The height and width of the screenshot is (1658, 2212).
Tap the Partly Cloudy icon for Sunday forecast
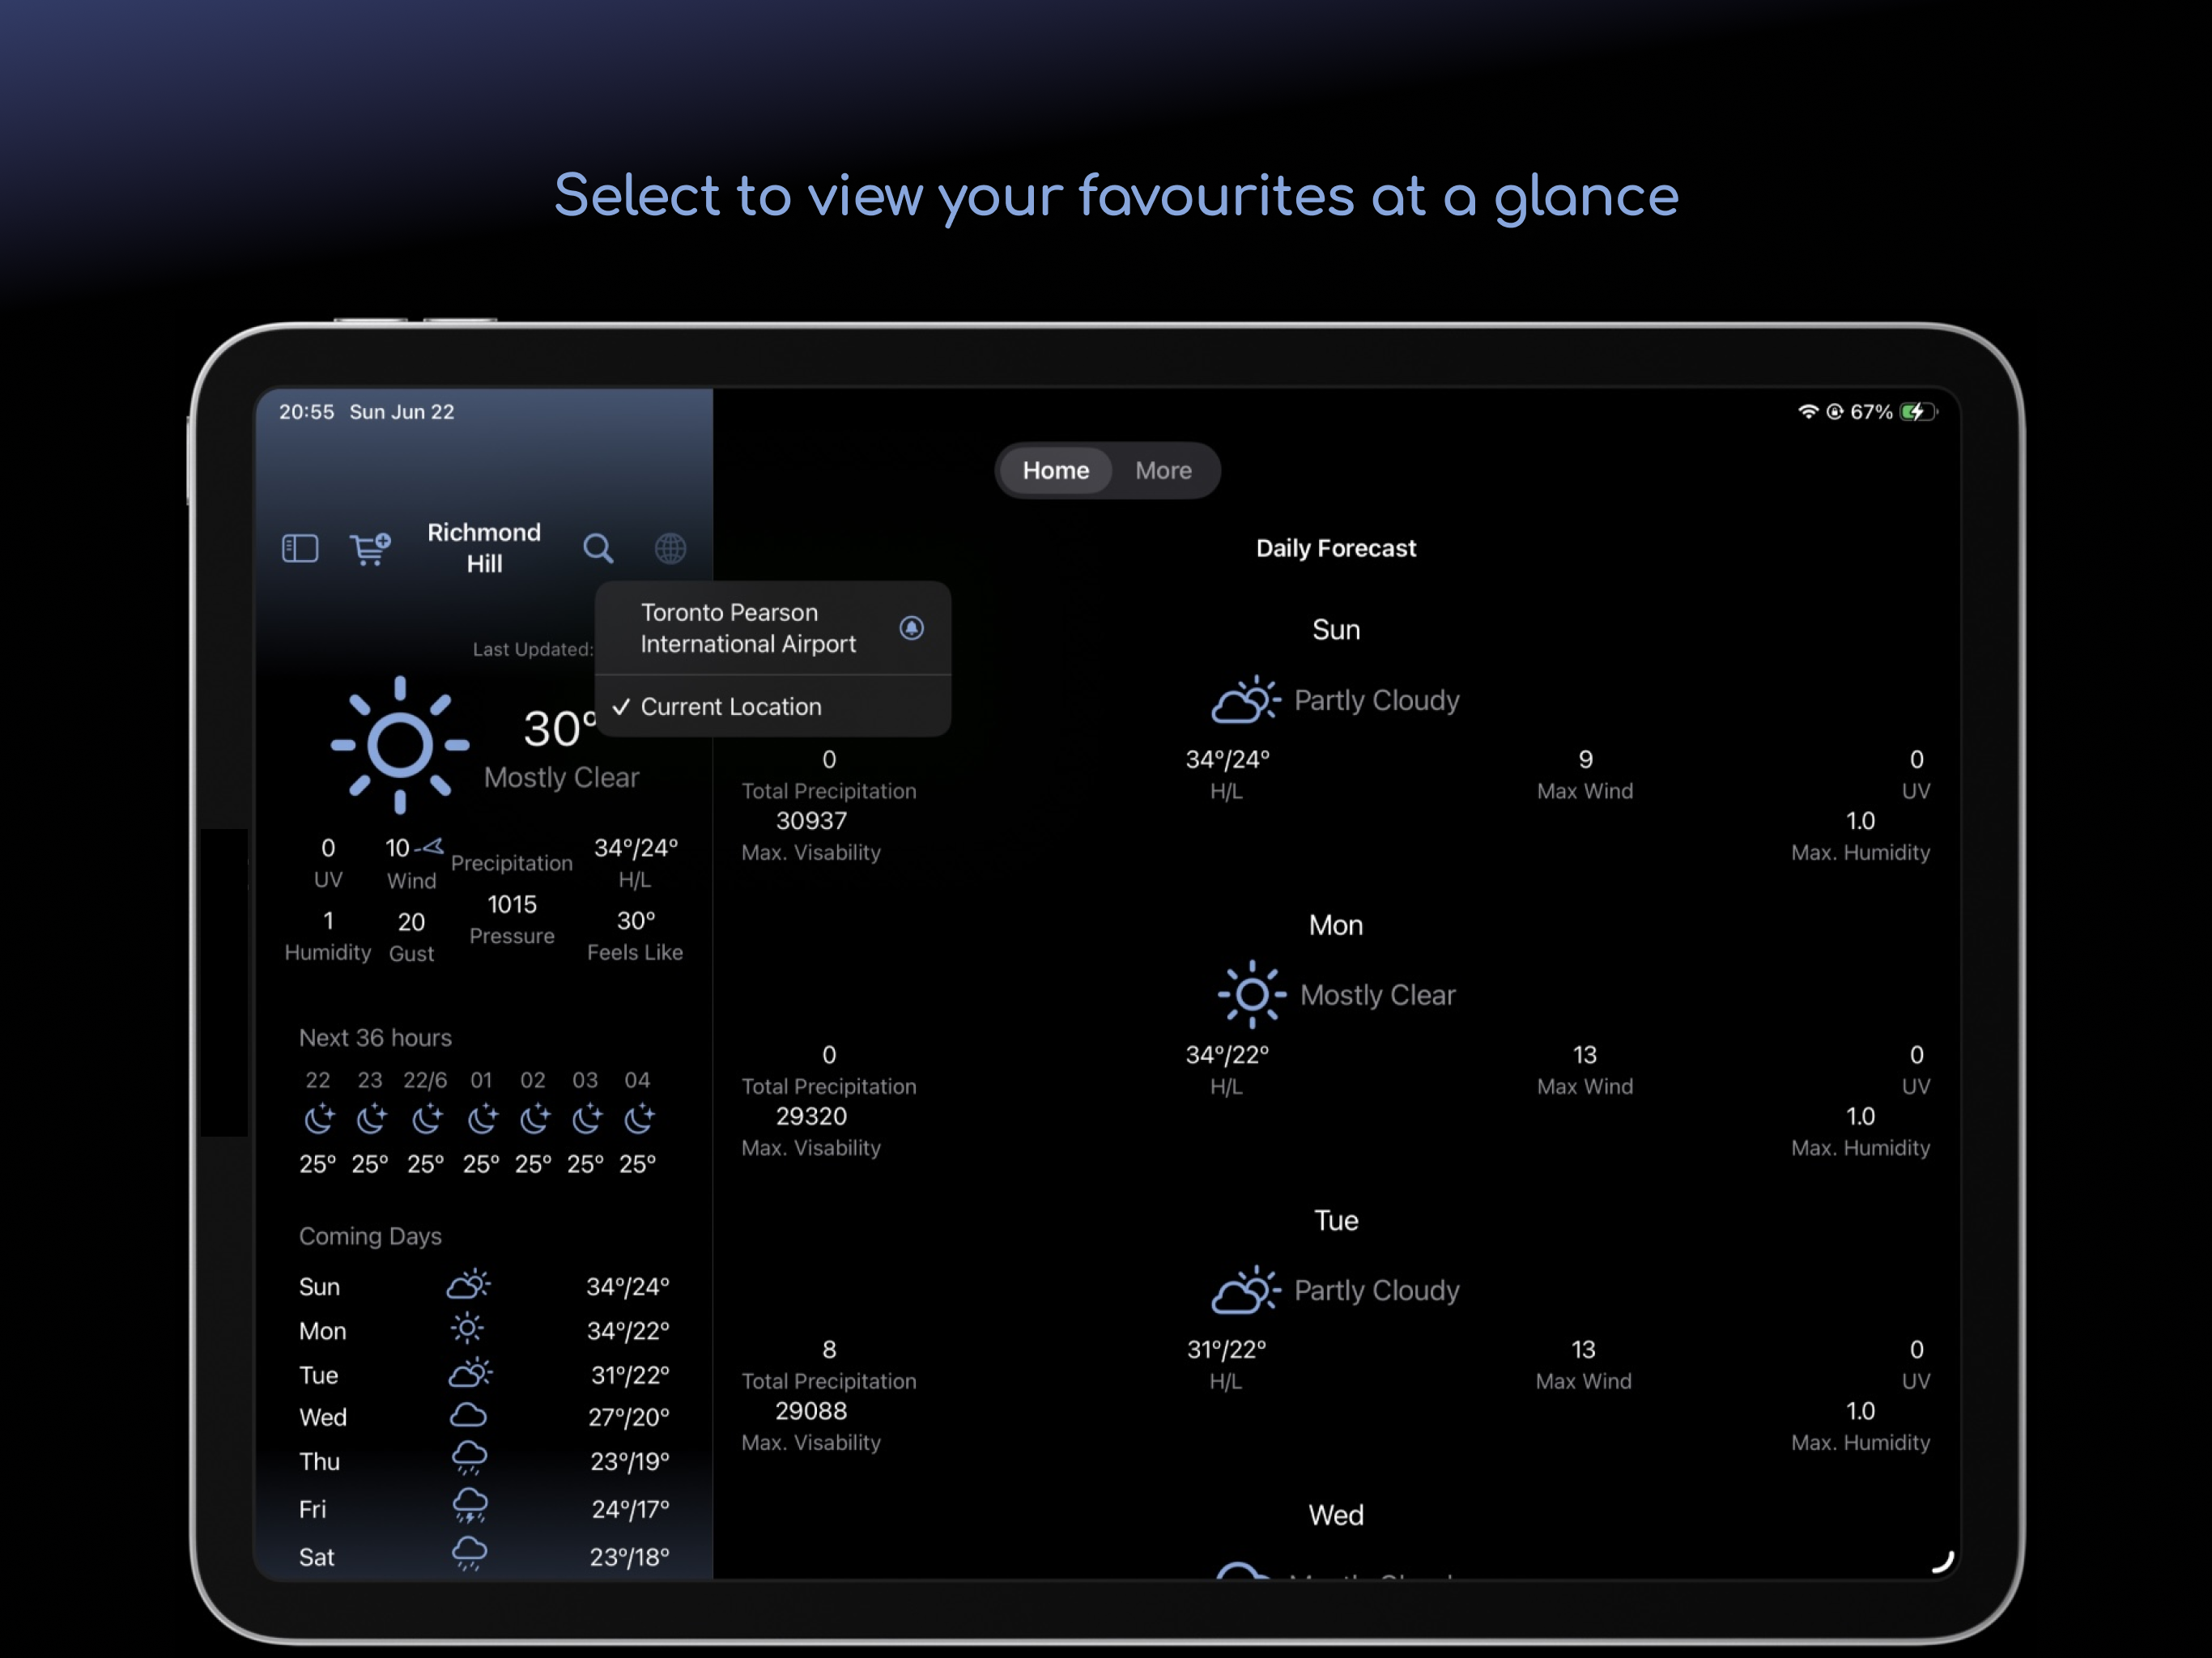click(x=1245, y=700)
